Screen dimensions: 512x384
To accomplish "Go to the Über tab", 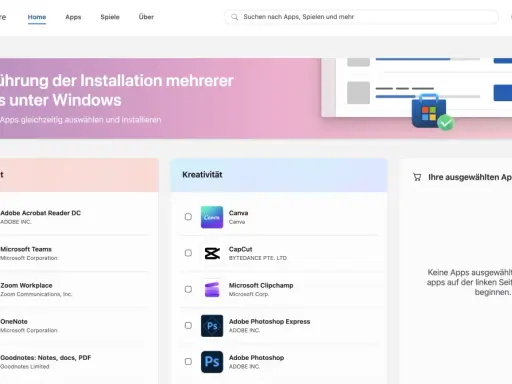I will tap(146, 17).
